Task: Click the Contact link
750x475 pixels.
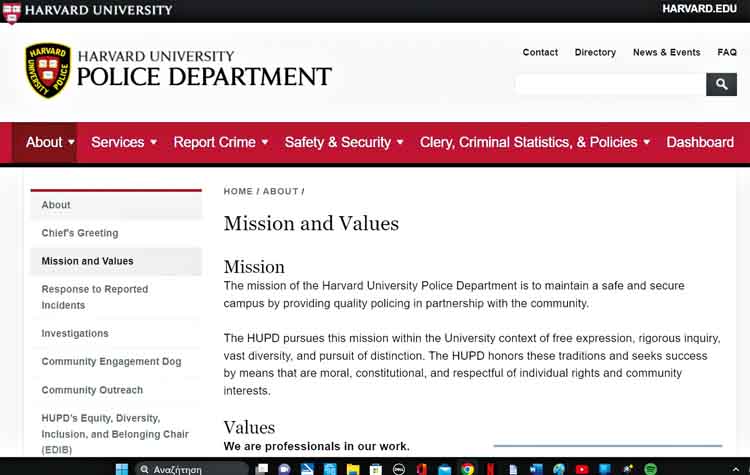Action: pyautogui.click(x=540, y=52)
